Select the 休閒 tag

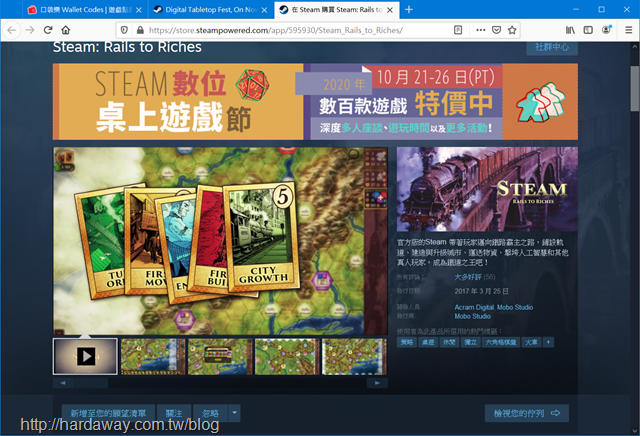449,342
